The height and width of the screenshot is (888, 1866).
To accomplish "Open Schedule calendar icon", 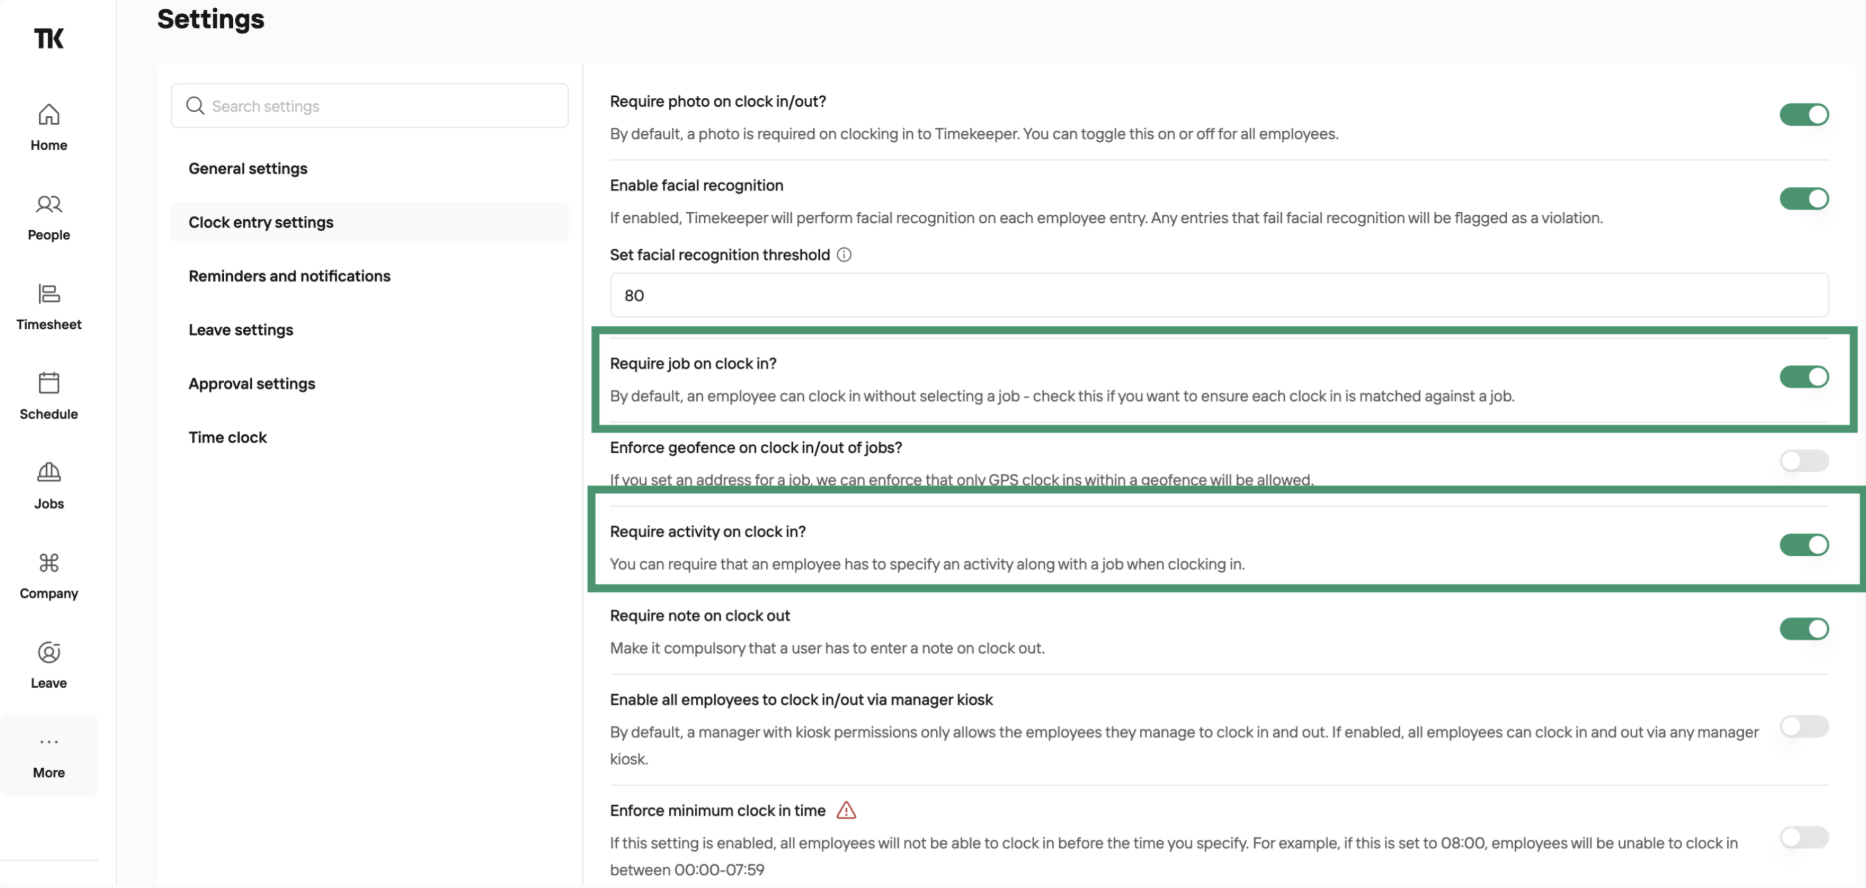I will [x=48, y=383].
